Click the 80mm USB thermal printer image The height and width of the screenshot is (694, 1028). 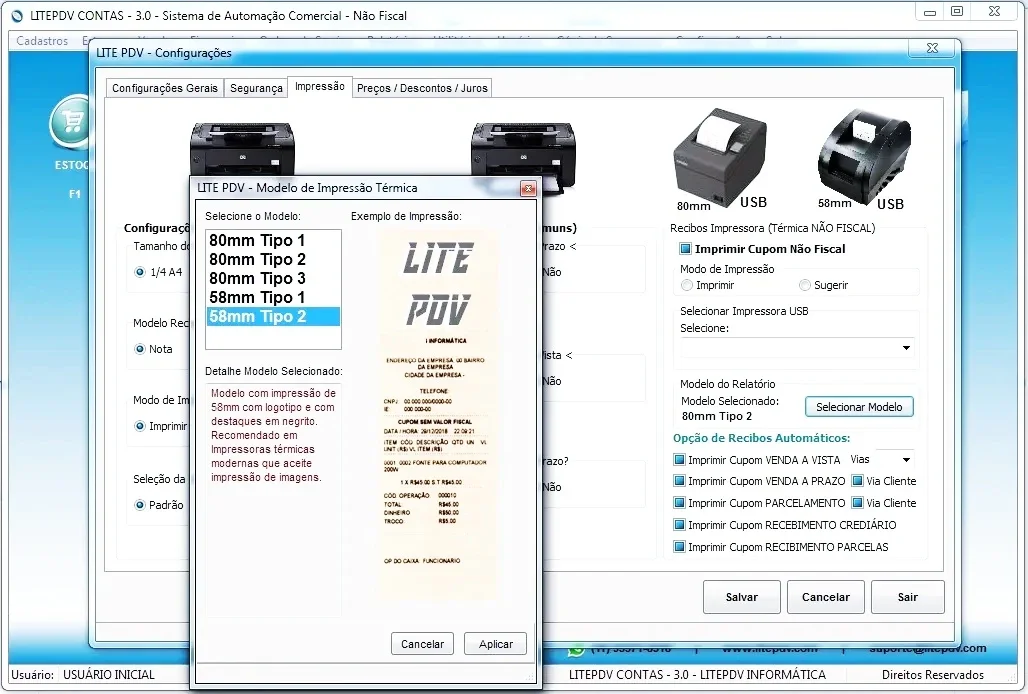pos(720,157)
